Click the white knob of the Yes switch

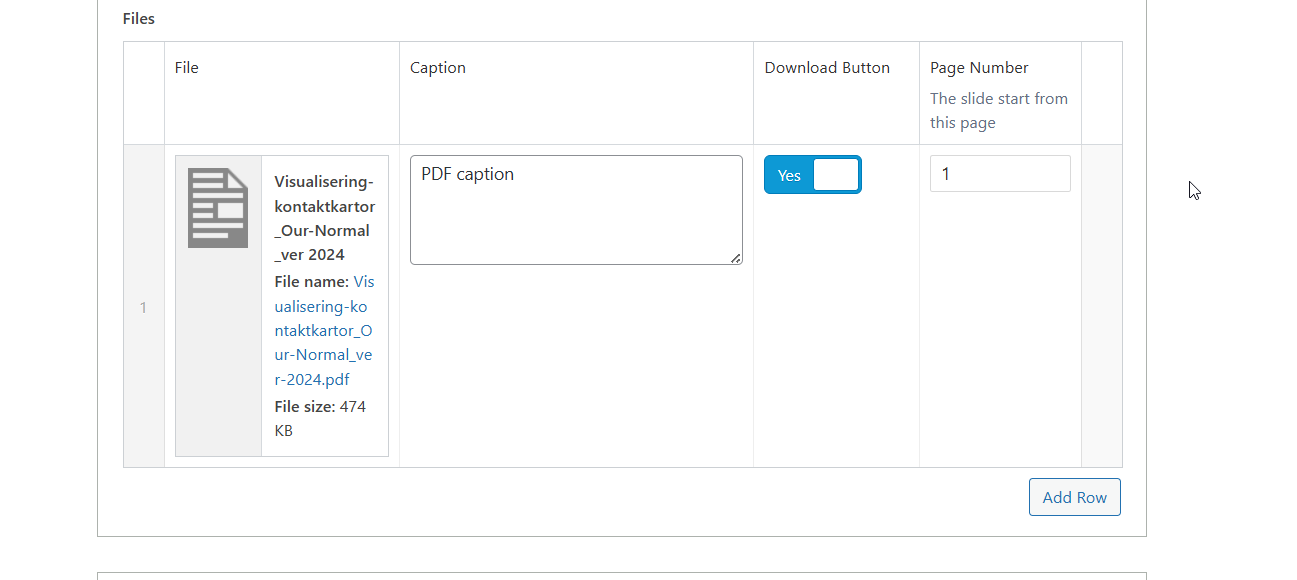pyautogui.click(x=836, y=175)
